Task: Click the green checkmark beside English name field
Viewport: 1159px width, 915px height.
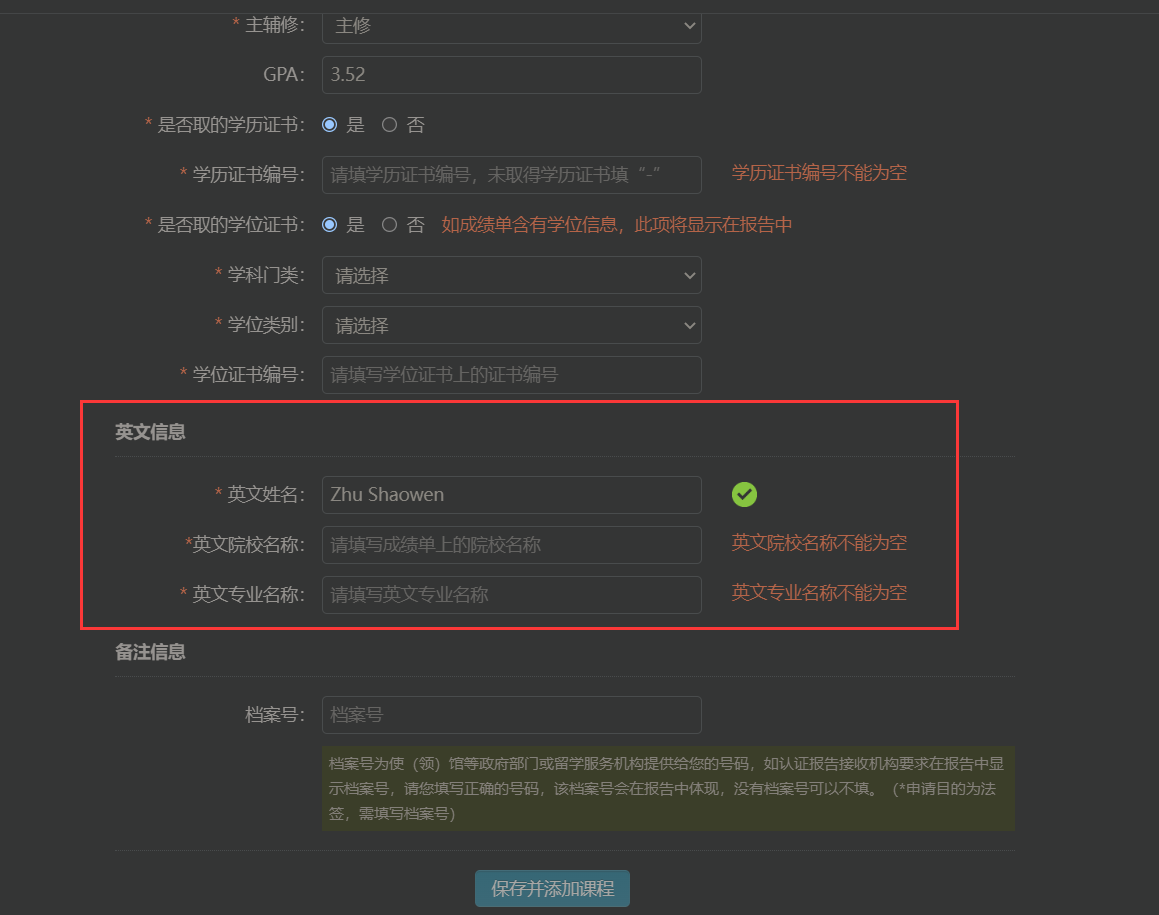Action: point(744,494)
